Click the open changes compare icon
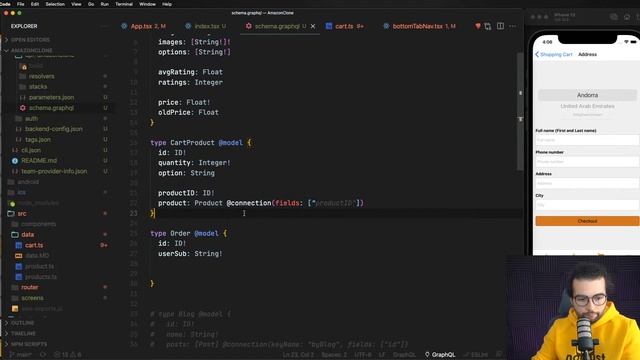Image resolution: width=640 pixels, height=360 pixels. (x=488, y=26)
